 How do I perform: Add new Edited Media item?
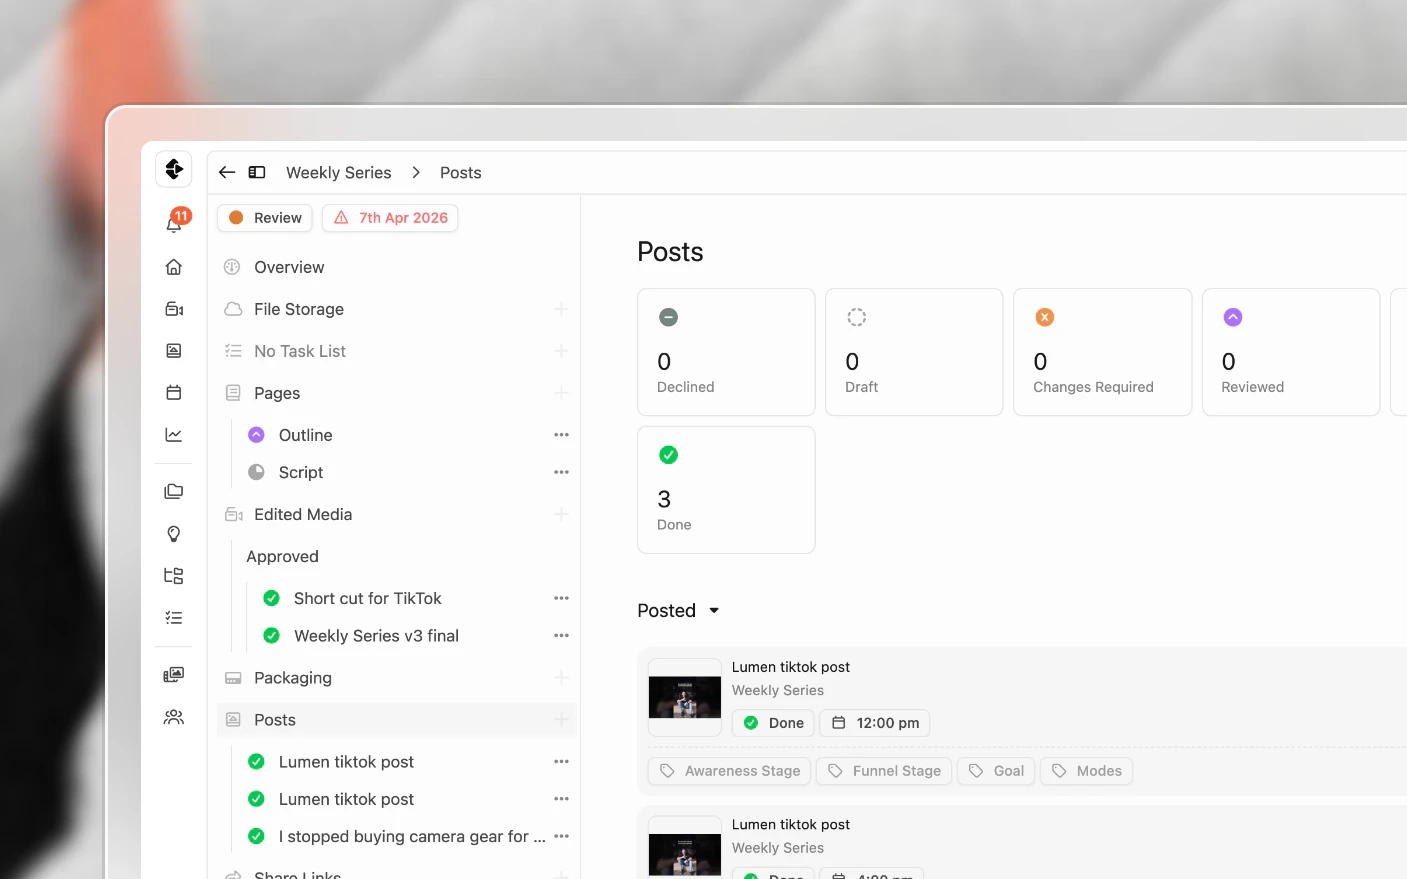click(561, 514)
